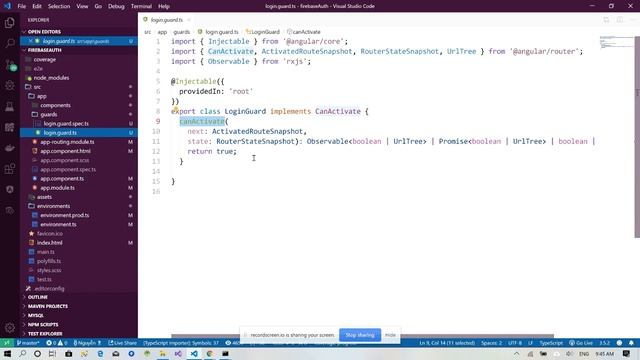Click the Live Share status bar item
Screen dimensions: 640x360
[122, 343]
